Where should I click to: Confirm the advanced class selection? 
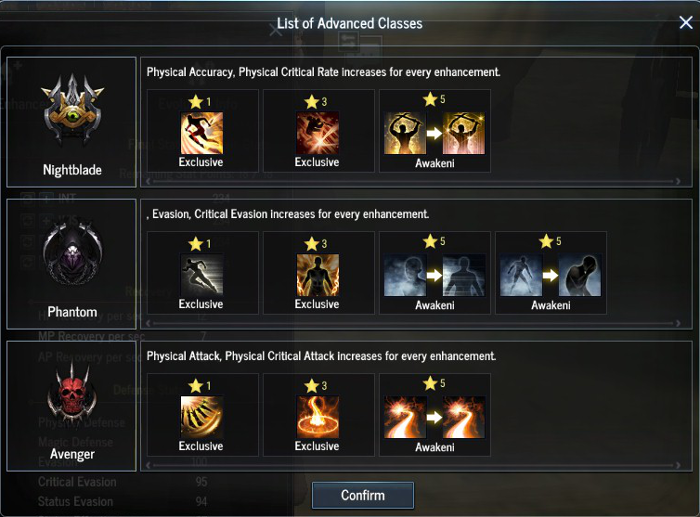click(x=362, y=495)
